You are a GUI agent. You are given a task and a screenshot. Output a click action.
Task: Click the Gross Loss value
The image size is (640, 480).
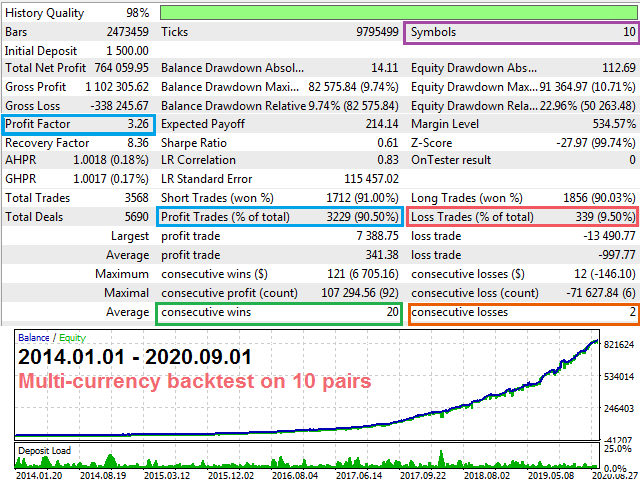click(x=116, y=105)
